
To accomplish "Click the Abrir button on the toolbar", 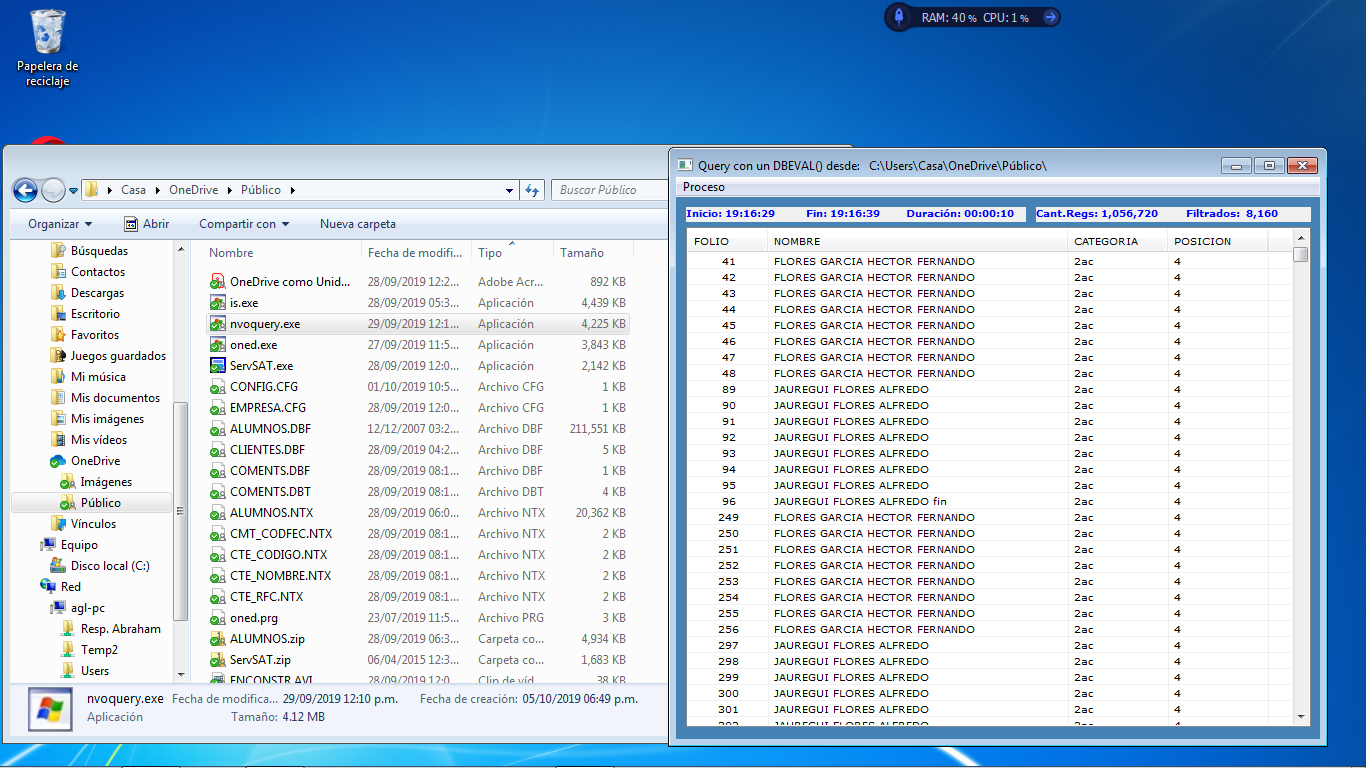I will point(151,224).
